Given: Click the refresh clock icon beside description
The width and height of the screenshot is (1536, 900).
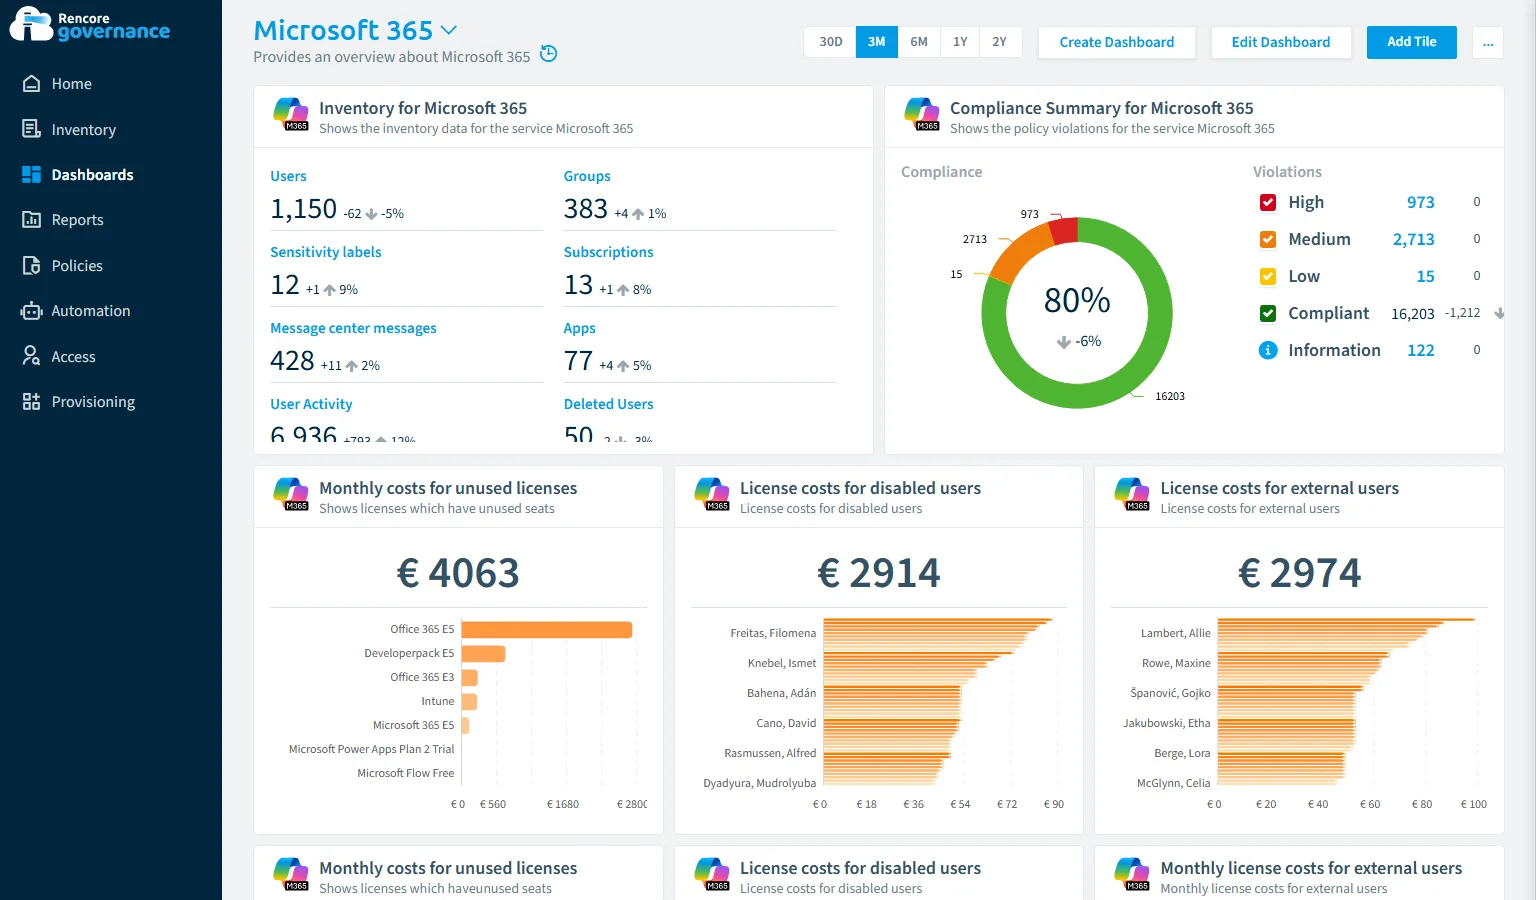Looking at the screenshot, I should 548,54.
